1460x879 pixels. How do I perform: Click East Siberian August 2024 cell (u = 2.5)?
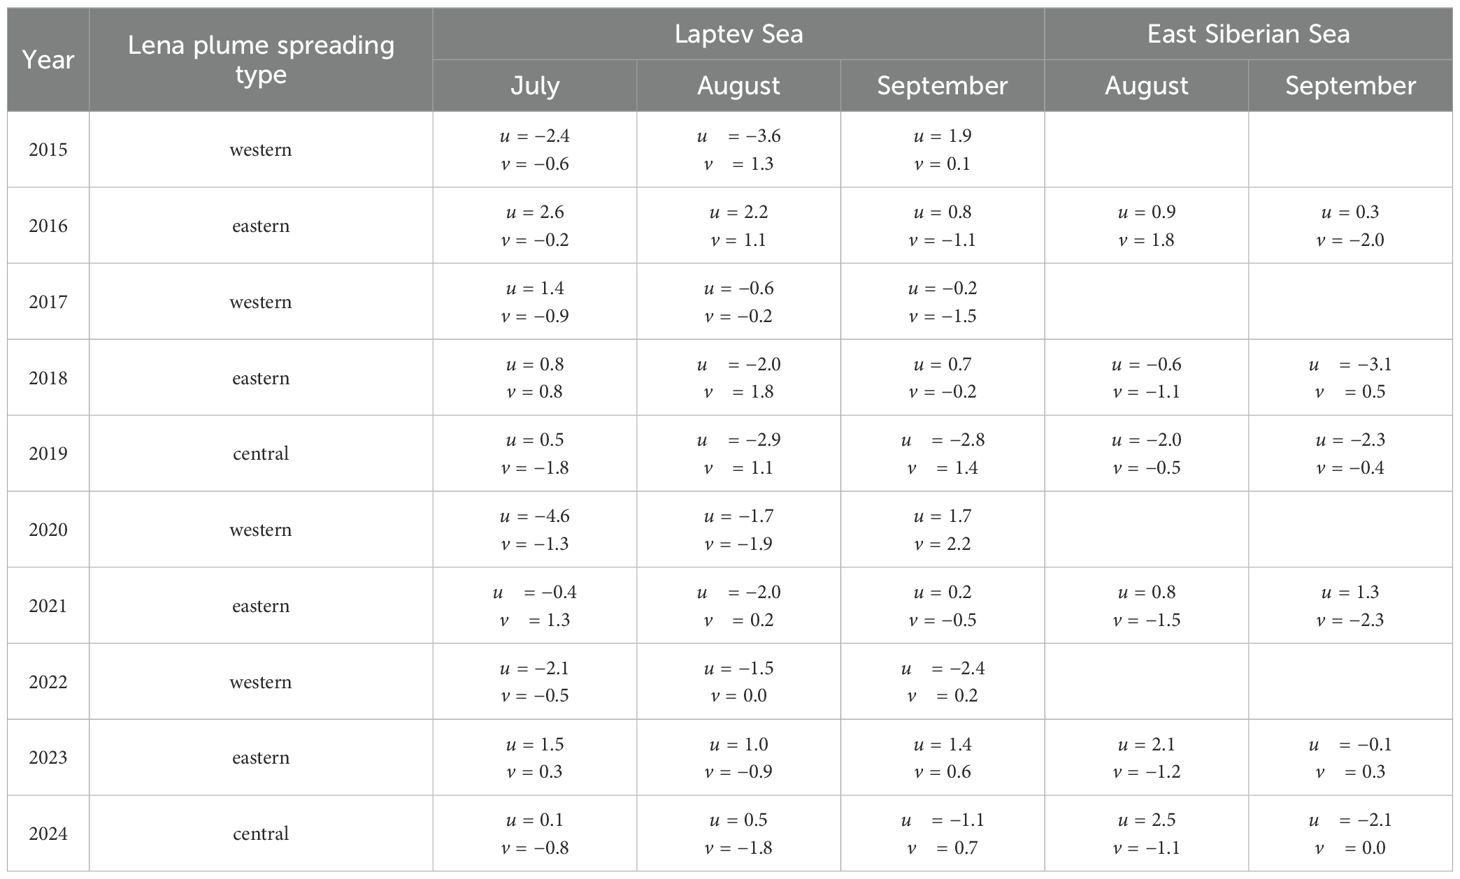pos(1147,834)
